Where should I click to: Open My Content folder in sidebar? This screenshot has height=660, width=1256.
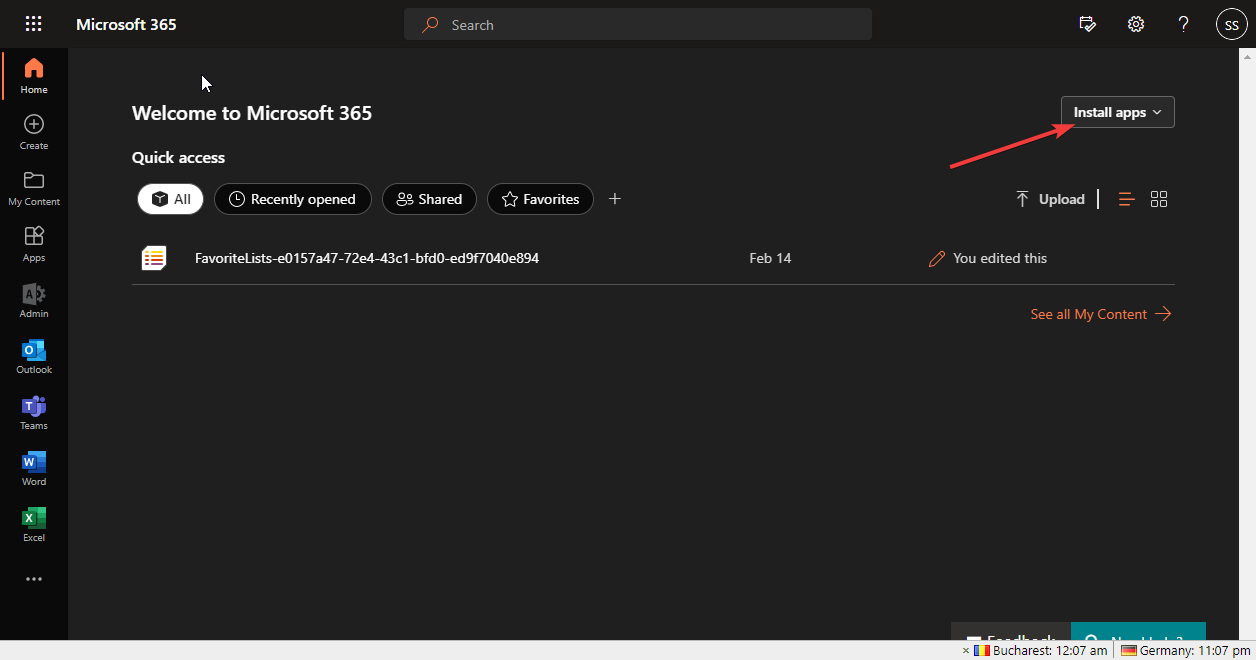coord(34,188)
